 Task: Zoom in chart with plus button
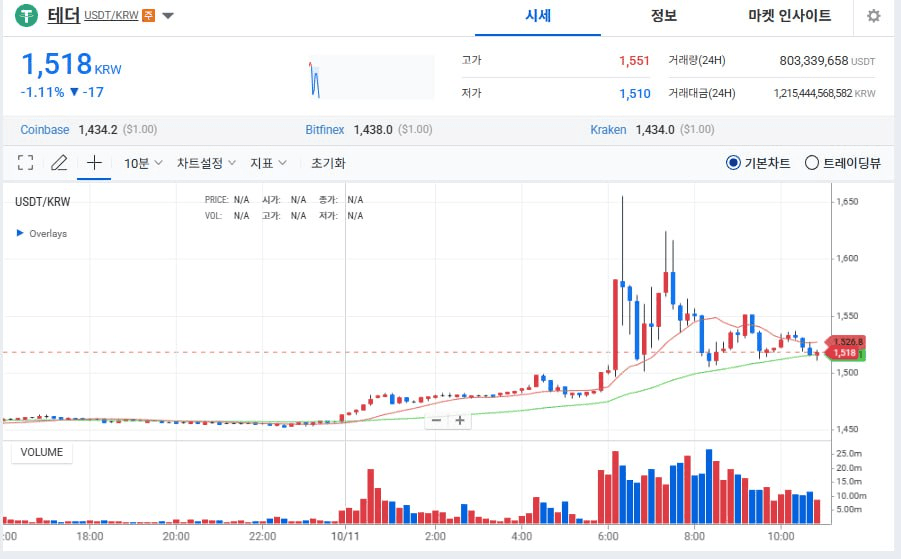(x=460, y=421)
